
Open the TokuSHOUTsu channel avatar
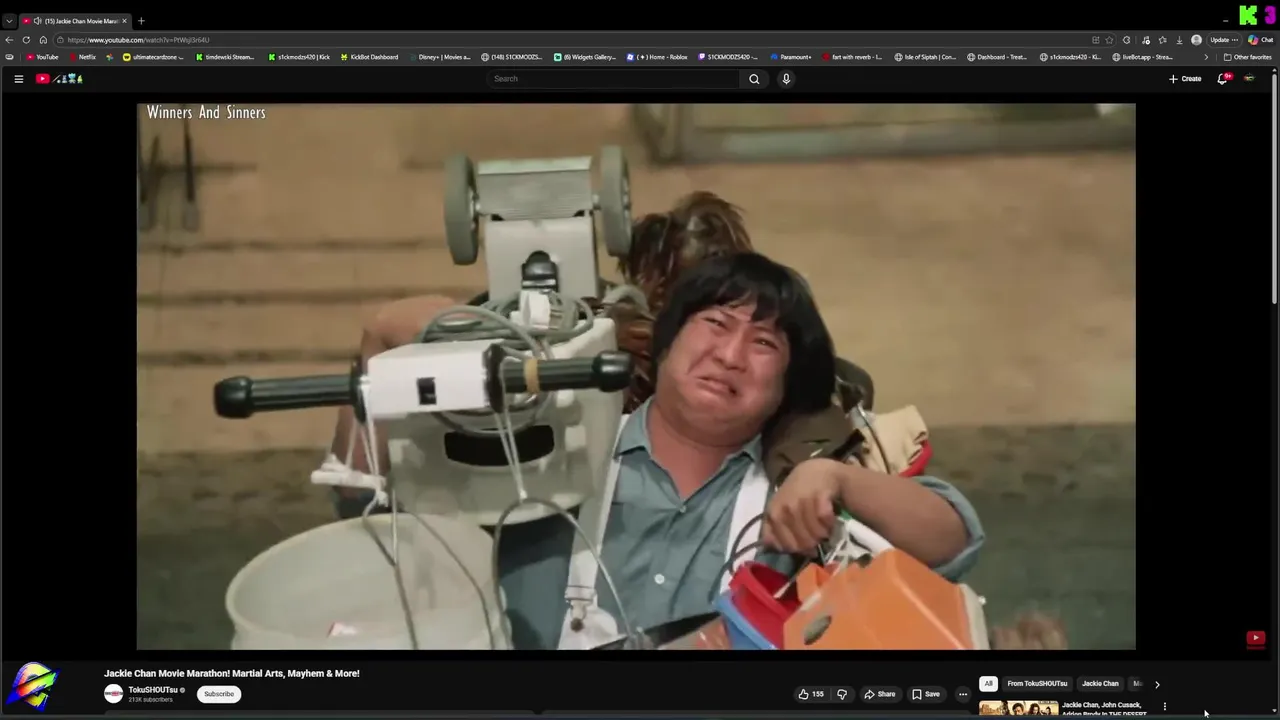coord(114,693)
